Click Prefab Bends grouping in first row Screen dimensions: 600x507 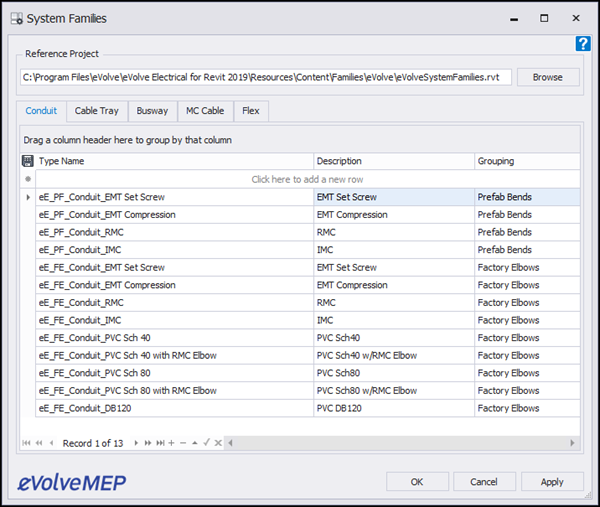527,197
